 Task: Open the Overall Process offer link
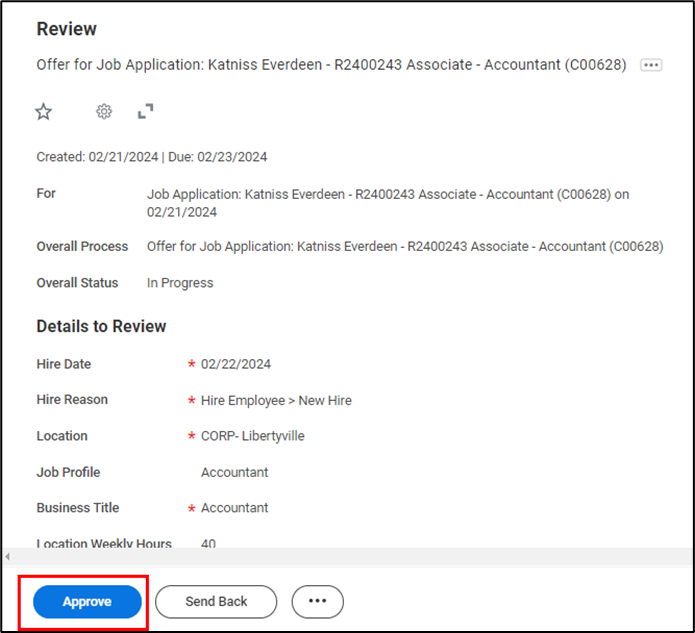coord(404,246)
